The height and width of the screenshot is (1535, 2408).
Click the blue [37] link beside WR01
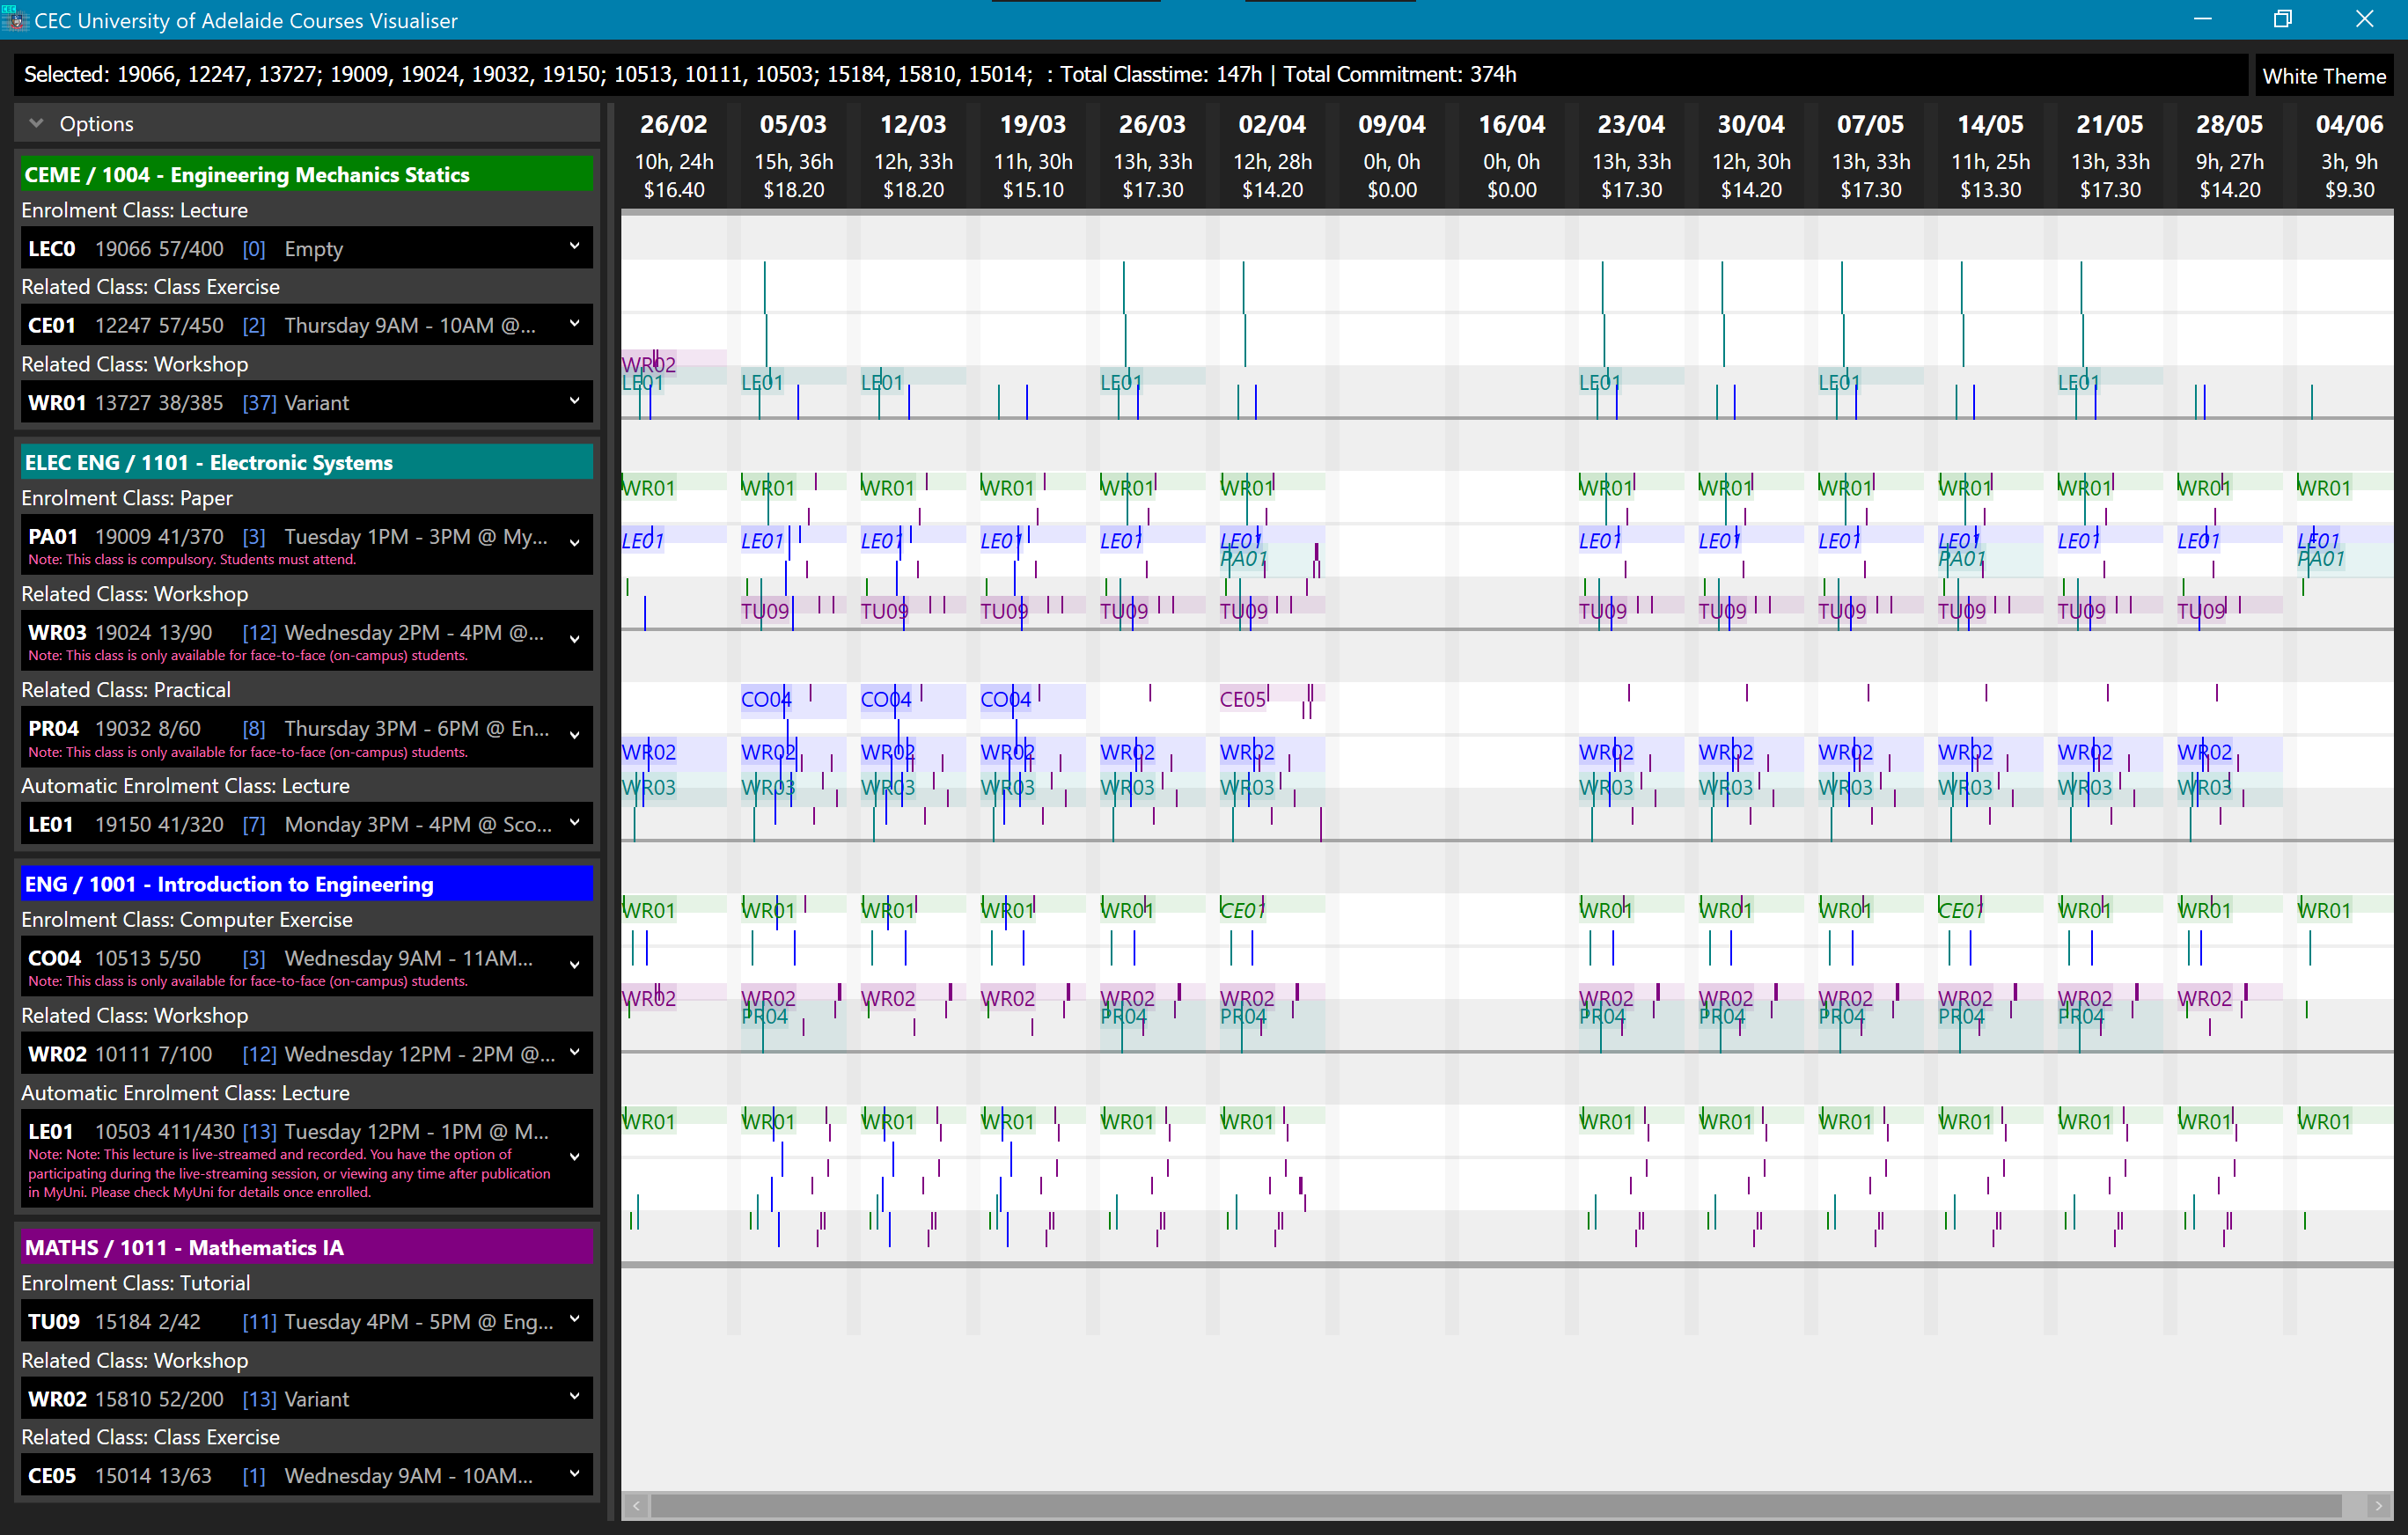coord(259,402)
